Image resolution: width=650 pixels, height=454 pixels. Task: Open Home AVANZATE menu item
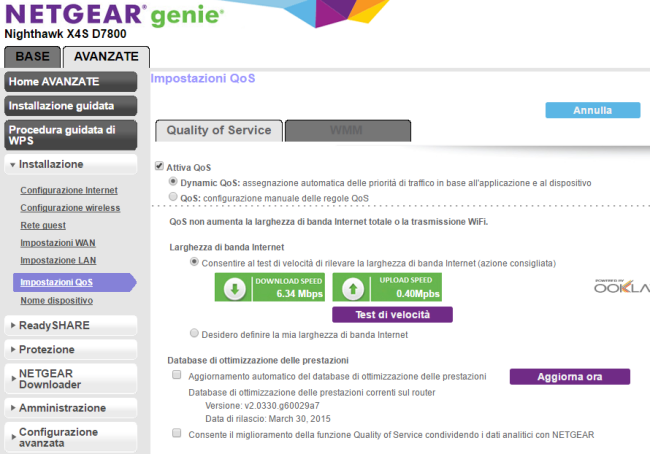70,82
